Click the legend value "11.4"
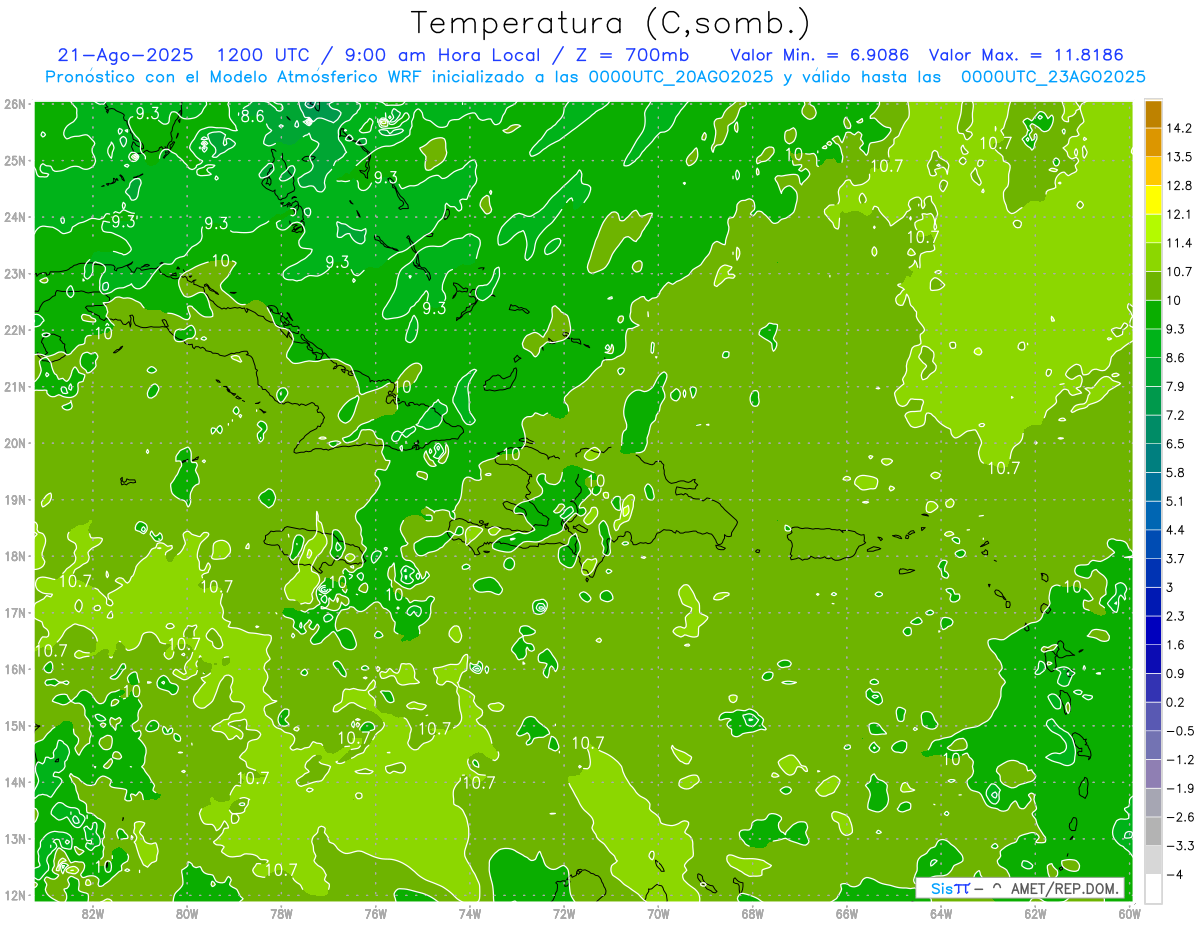The height and width of the screenshot is (927, 1200). pyautogui.click(x=1179, y=243)
